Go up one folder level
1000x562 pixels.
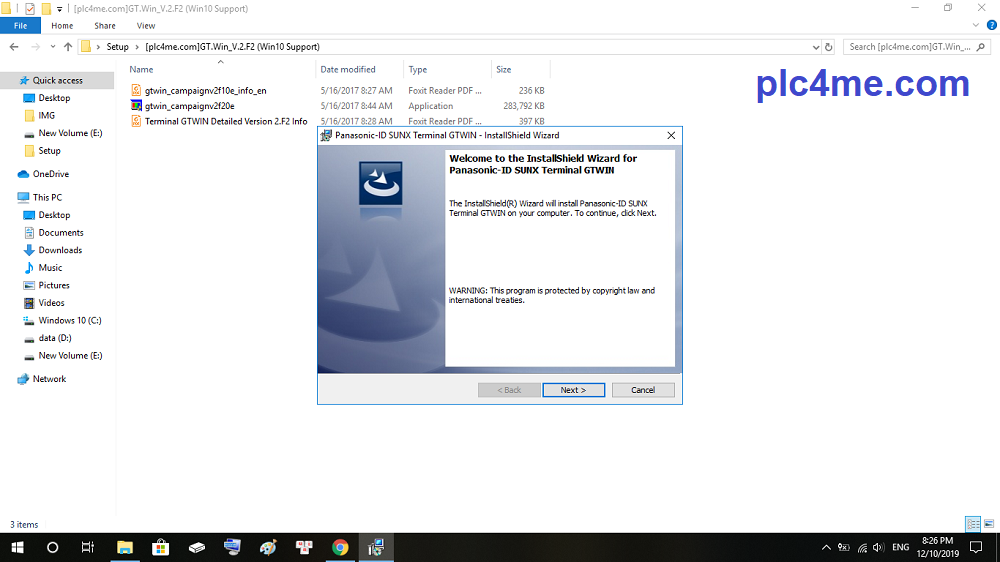point(68,47)
